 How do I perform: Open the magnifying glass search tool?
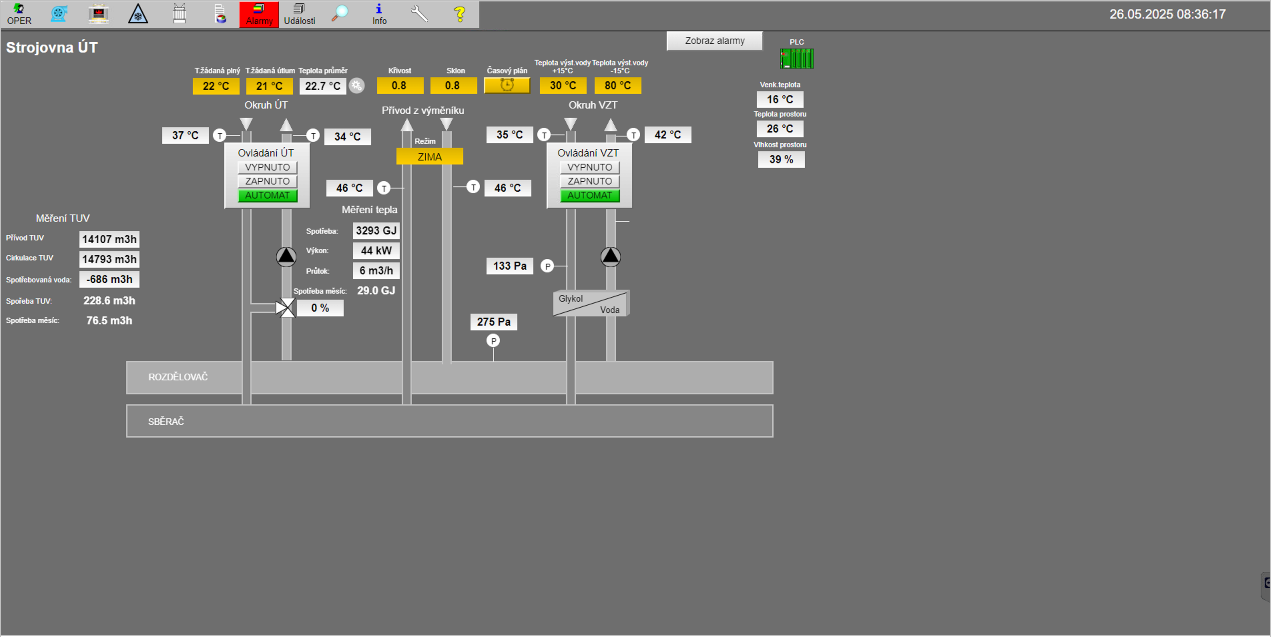(341, 13)
